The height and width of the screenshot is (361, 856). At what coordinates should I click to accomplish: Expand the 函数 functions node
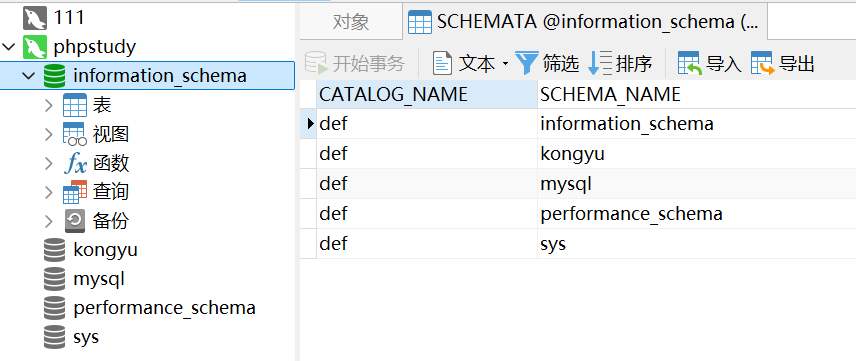coord(49,163)
